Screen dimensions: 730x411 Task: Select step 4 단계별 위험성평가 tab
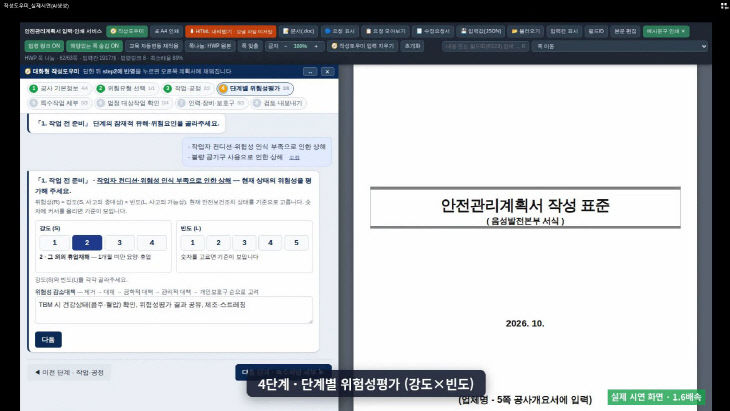click(x=255, y=88)
